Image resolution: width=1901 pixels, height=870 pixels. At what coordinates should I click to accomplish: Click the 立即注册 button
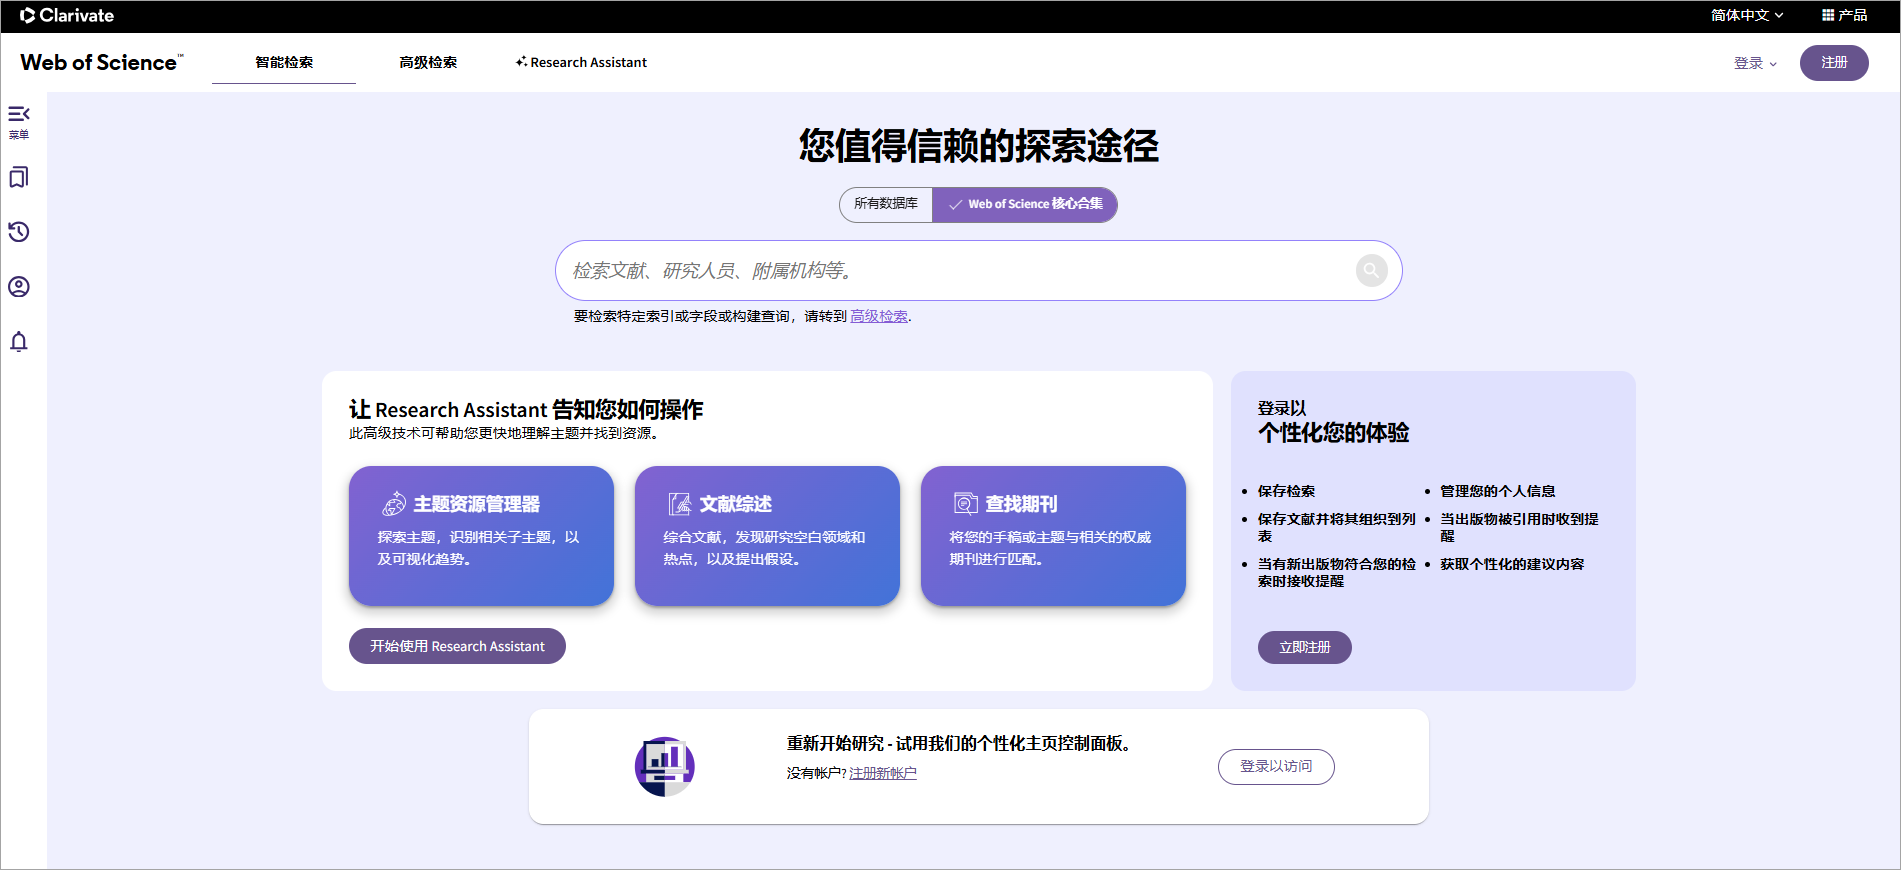[1305, 647]
